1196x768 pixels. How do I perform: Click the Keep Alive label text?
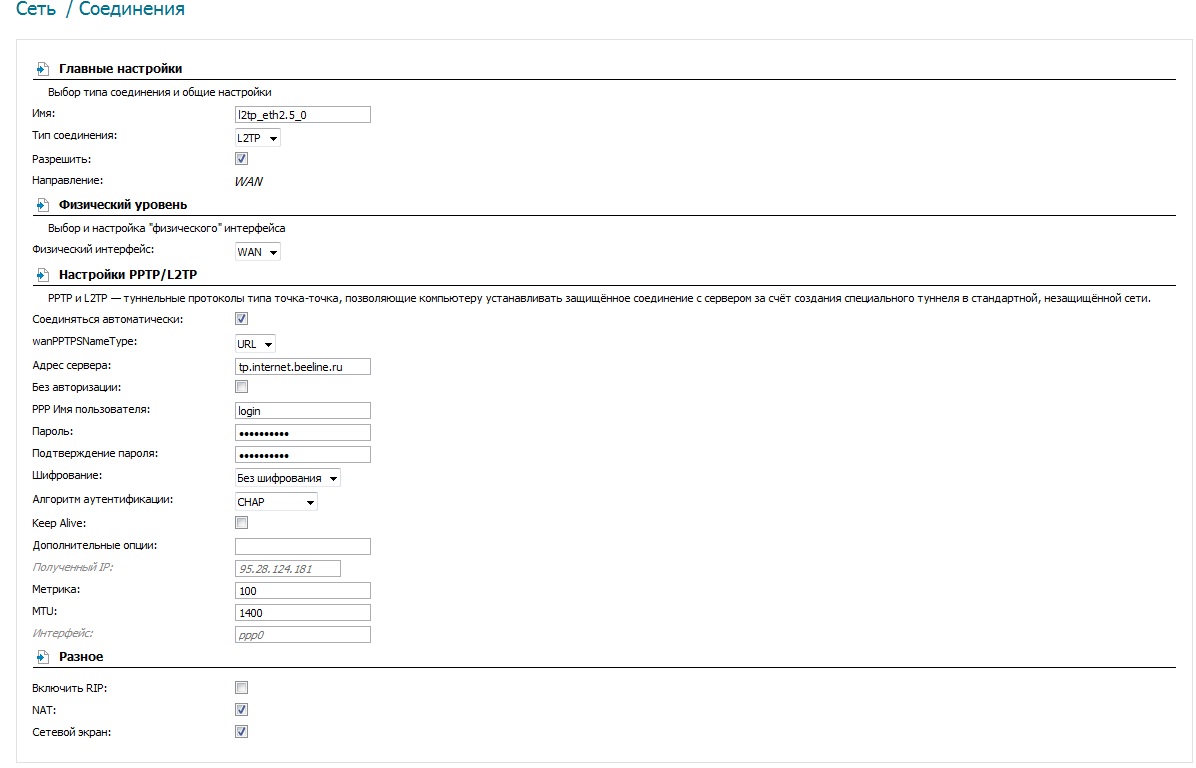(59, 523)
